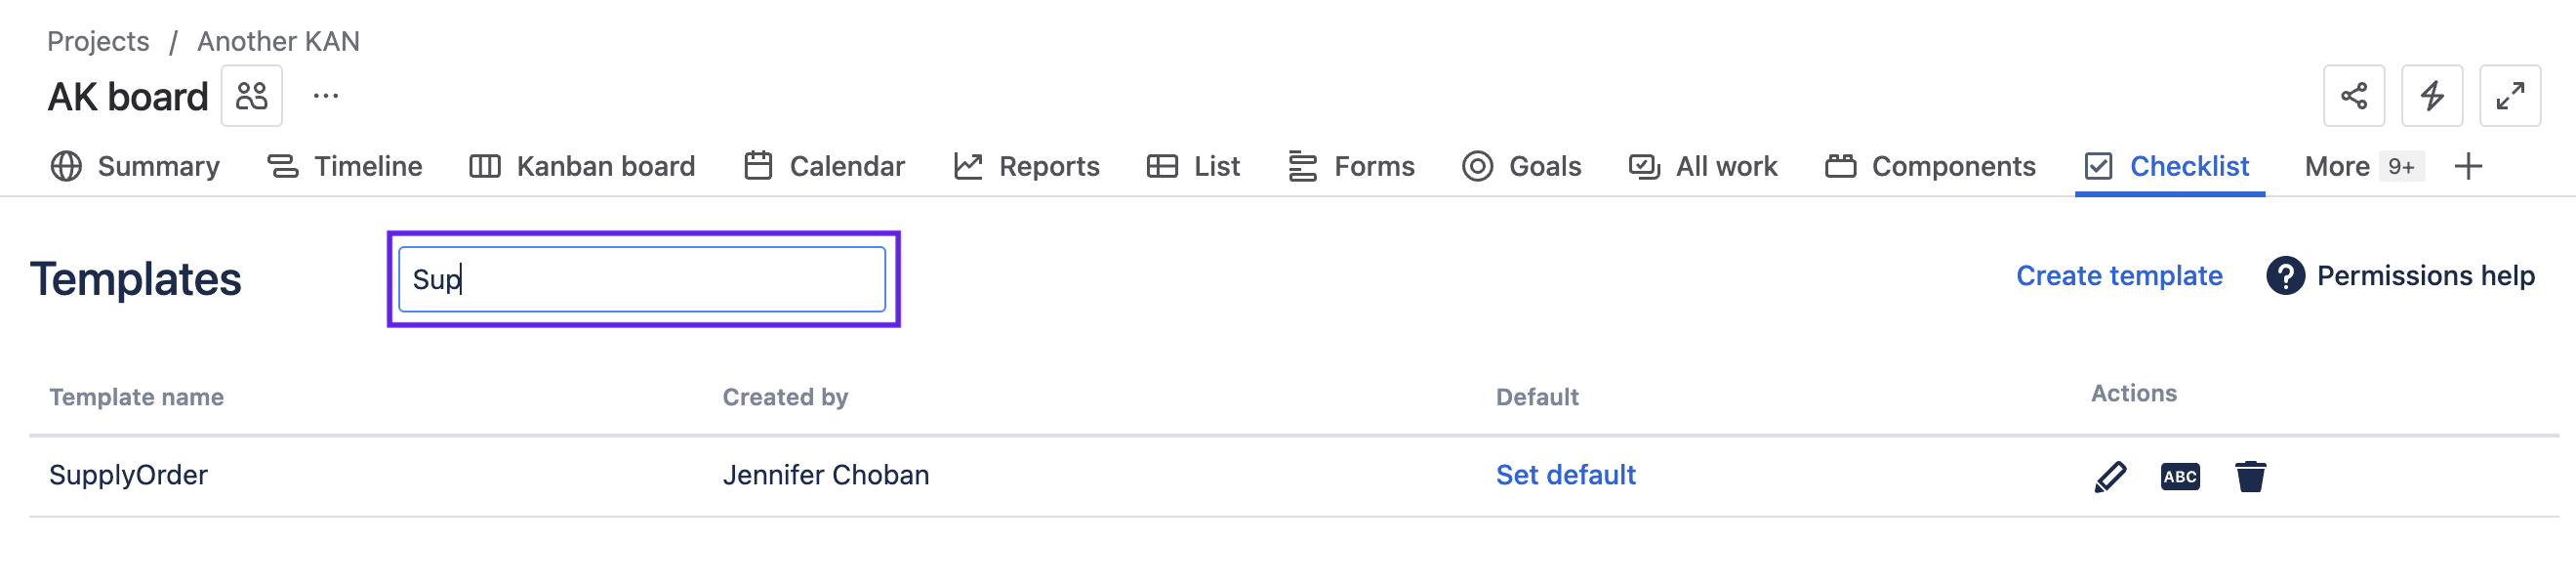This screenshot has height=584, width=2576.
Task: Click the Create template link
Action: pyautogui.click(x=2118, y=275)
